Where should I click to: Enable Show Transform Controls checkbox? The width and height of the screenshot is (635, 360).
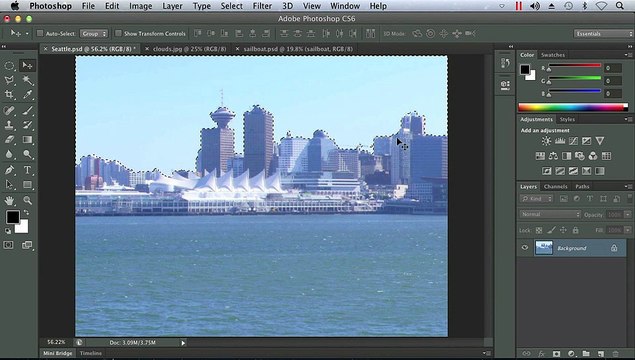[118, 33]
